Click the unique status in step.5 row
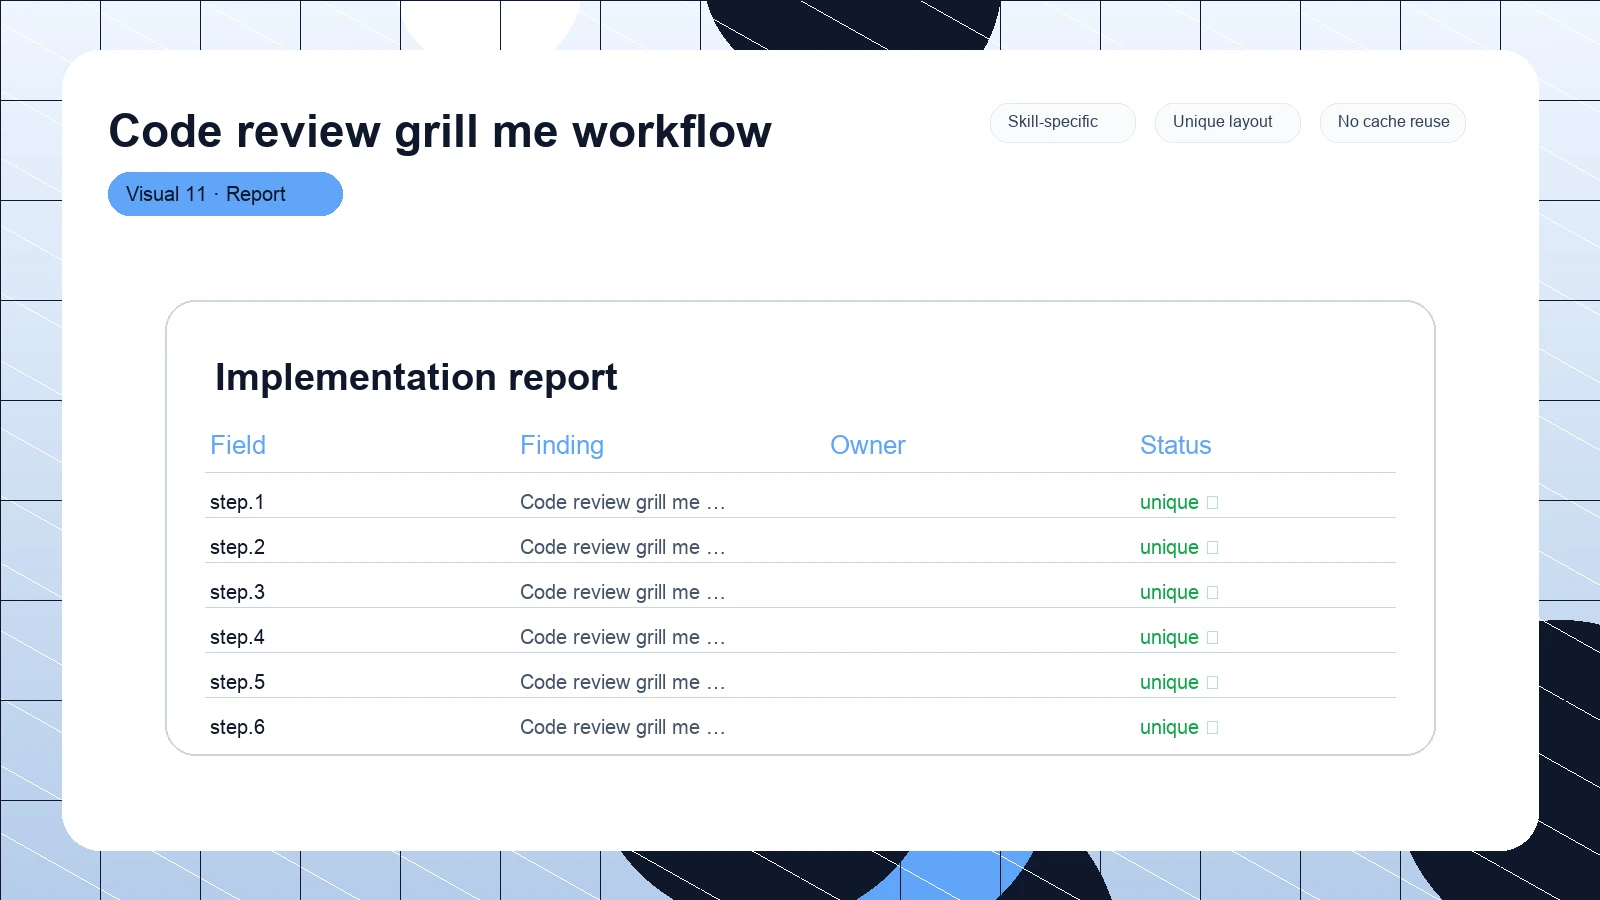Screen dimensions: 1600x900 [x=1169, y=682]
